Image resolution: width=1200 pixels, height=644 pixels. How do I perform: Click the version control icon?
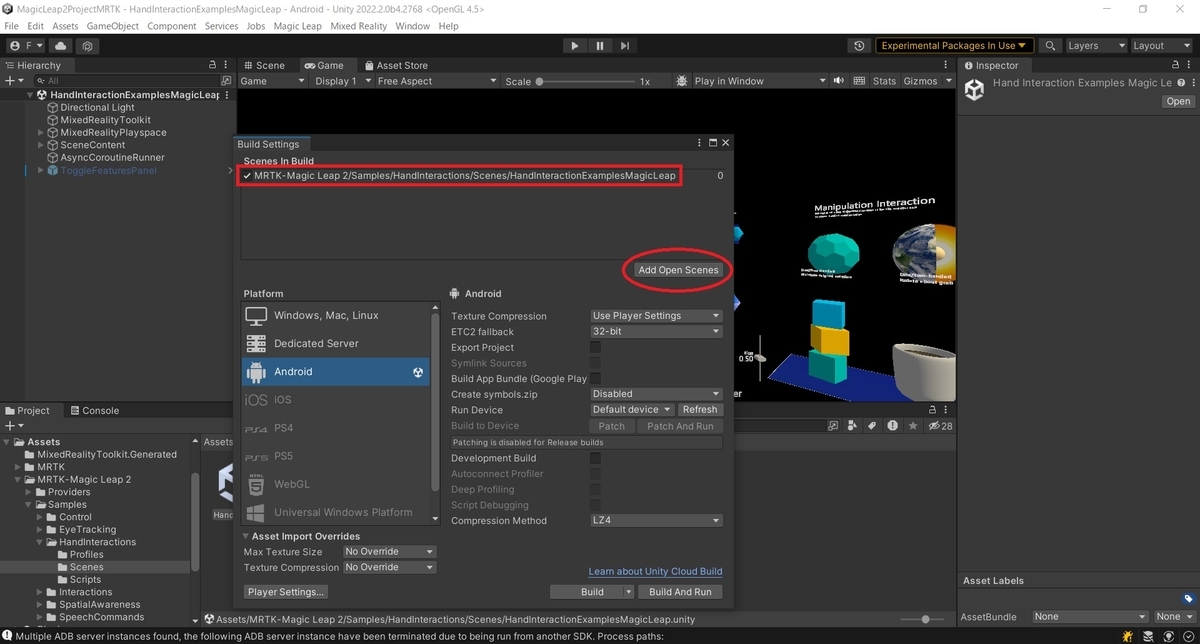88,46
